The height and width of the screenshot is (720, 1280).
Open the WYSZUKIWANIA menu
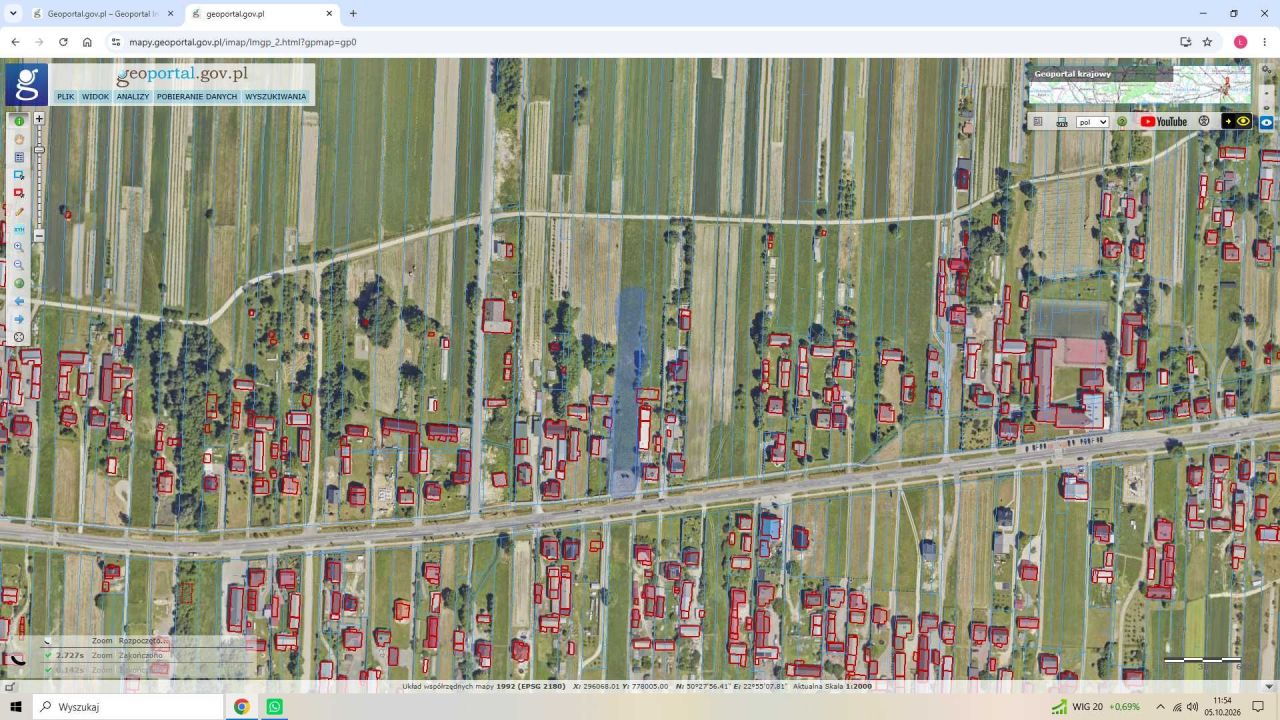pos(275,97)
